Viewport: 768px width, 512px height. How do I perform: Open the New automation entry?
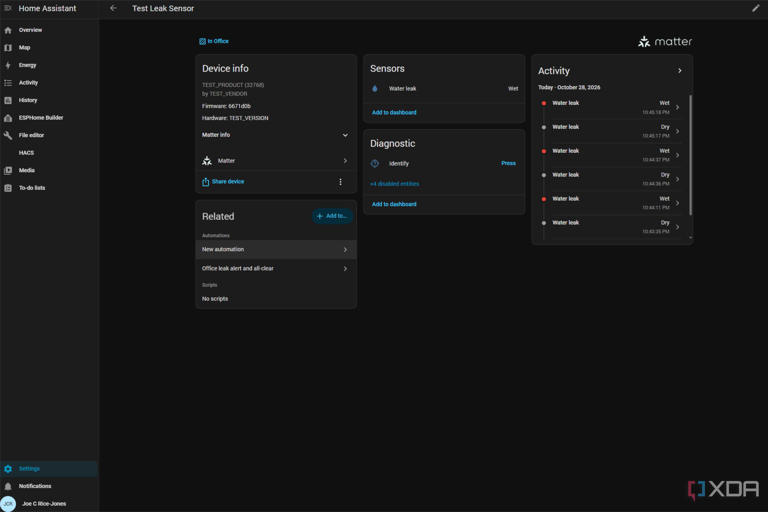click(275, 249)
